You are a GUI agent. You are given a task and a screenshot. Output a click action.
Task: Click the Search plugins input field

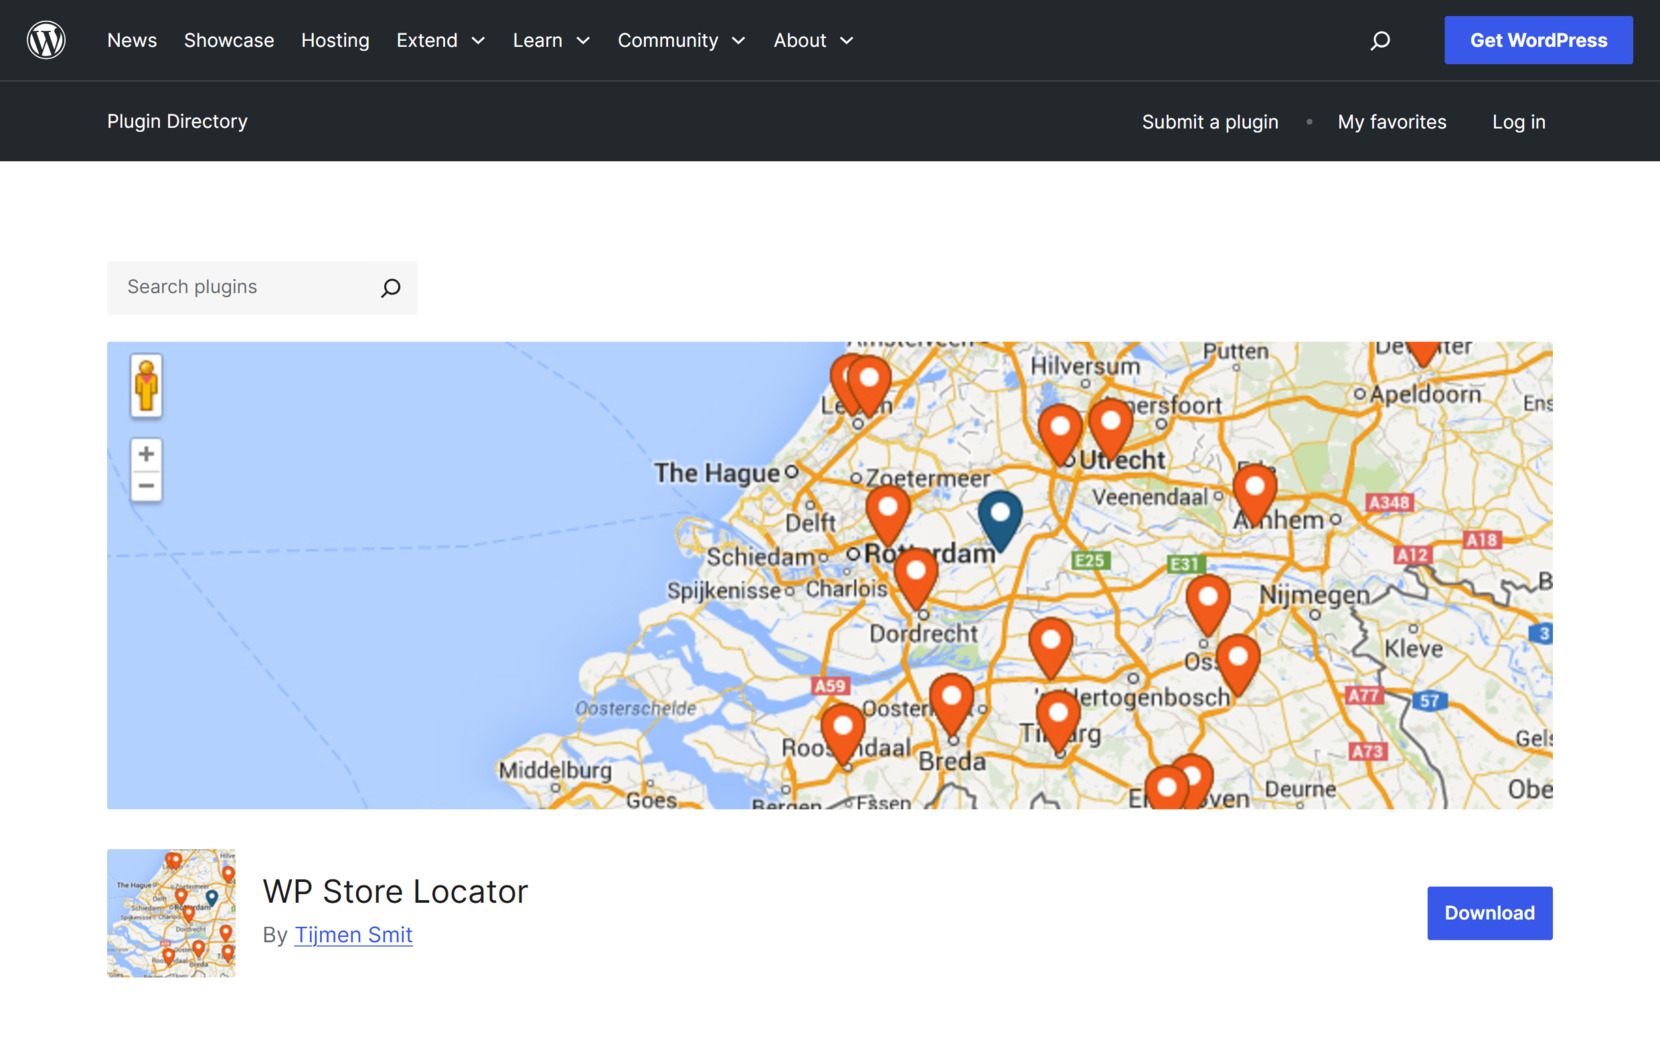(x=240, y=287)
